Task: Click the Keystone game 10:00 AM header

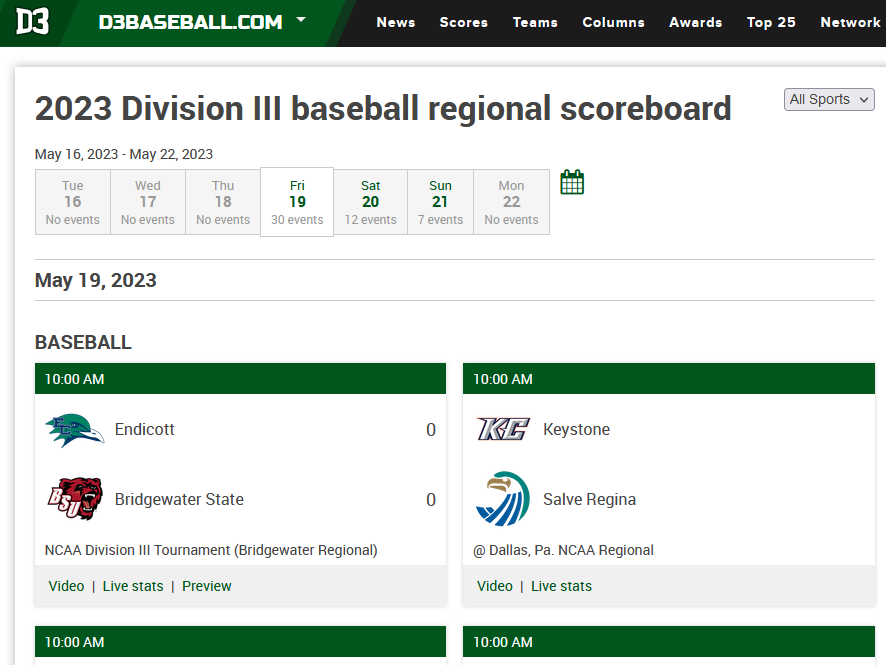Action: pyautogui.click(x=668, y=379)
